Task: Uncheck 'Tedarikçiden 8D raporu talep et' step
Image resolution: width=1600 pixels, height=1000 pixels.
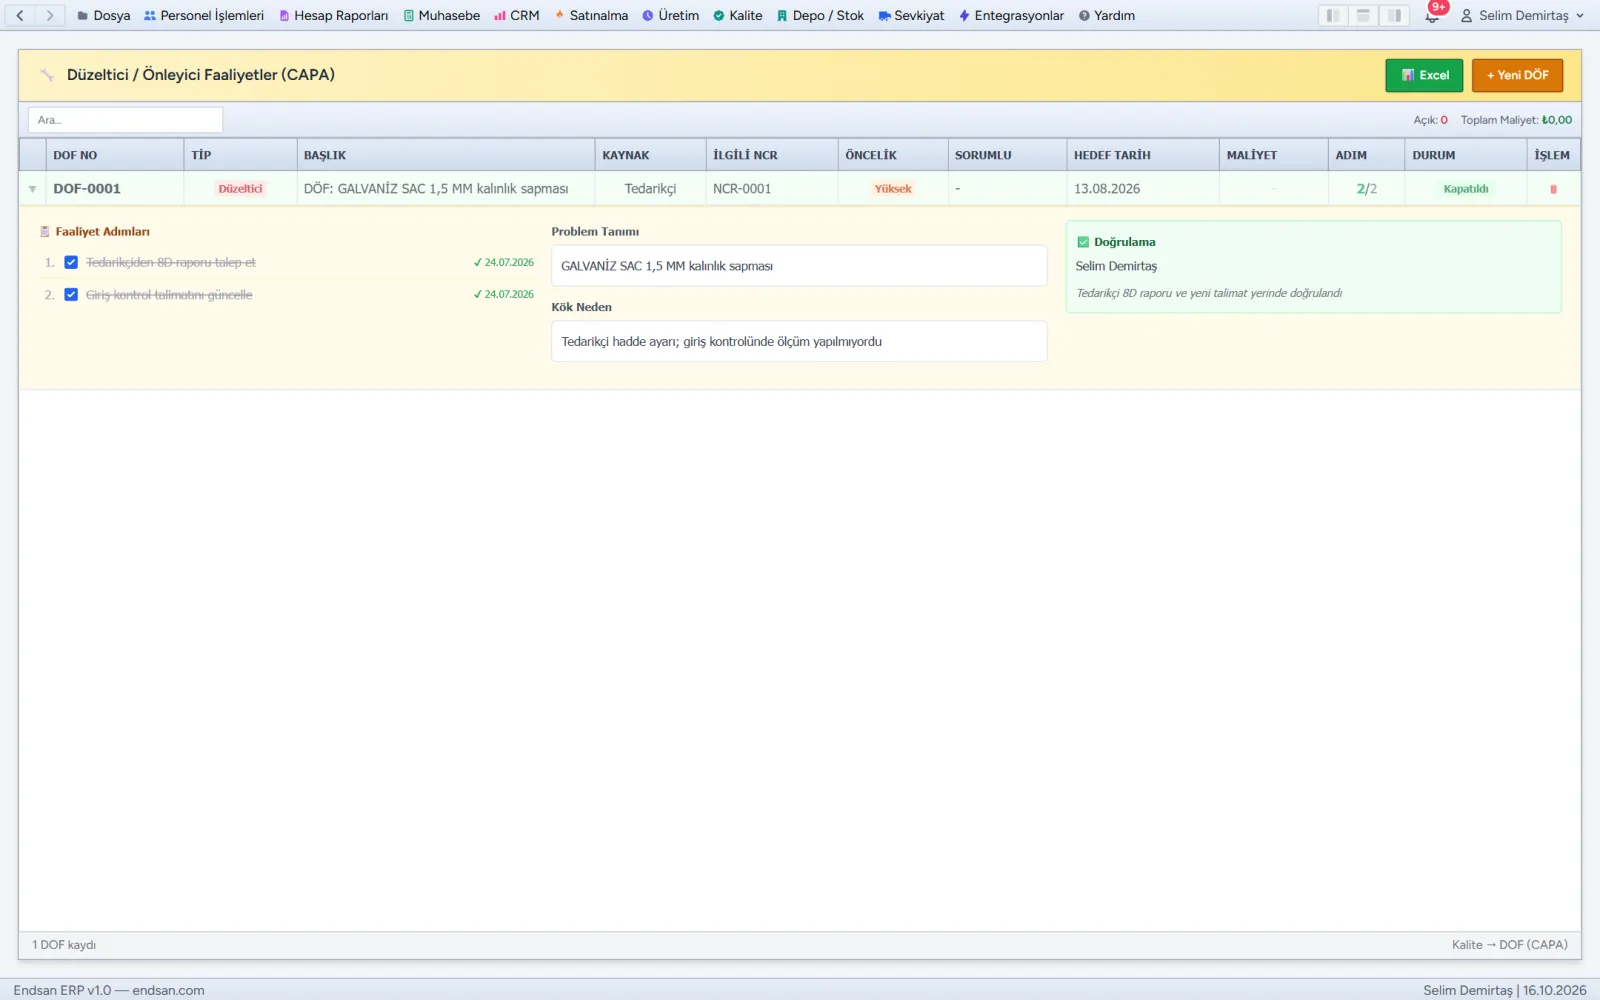Action: [x=71, y=262]
